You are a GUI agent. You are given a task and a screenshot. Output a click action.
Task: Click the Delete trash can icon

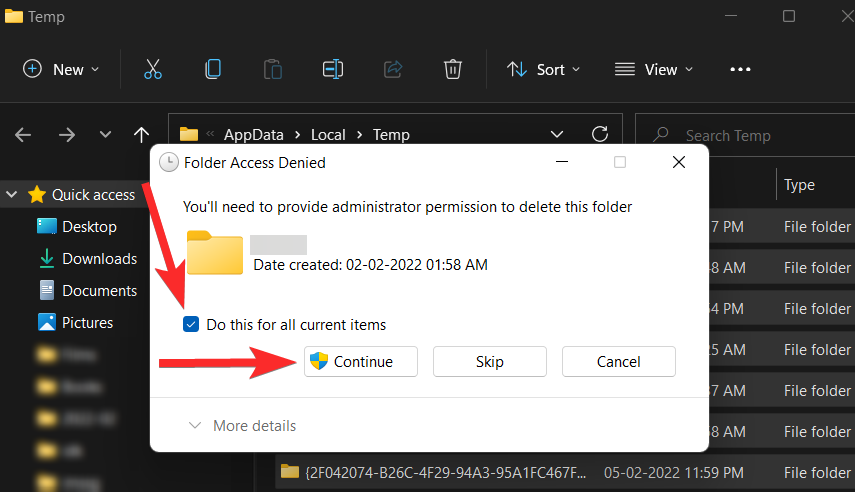point(453,69)
